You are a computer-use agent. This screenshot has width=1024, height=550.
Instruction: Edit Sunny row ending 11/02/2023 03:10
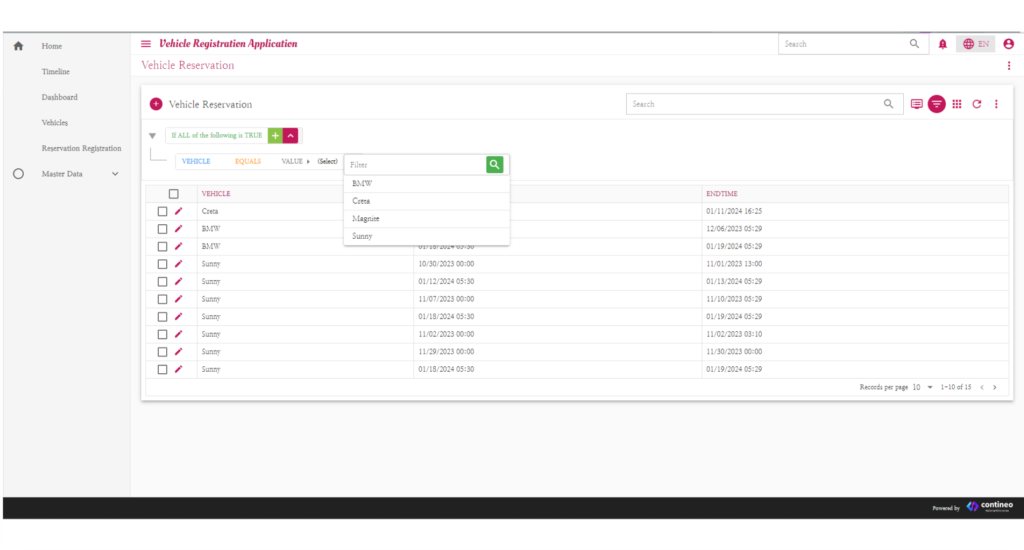pyautogui.click(x=178, y=334)
